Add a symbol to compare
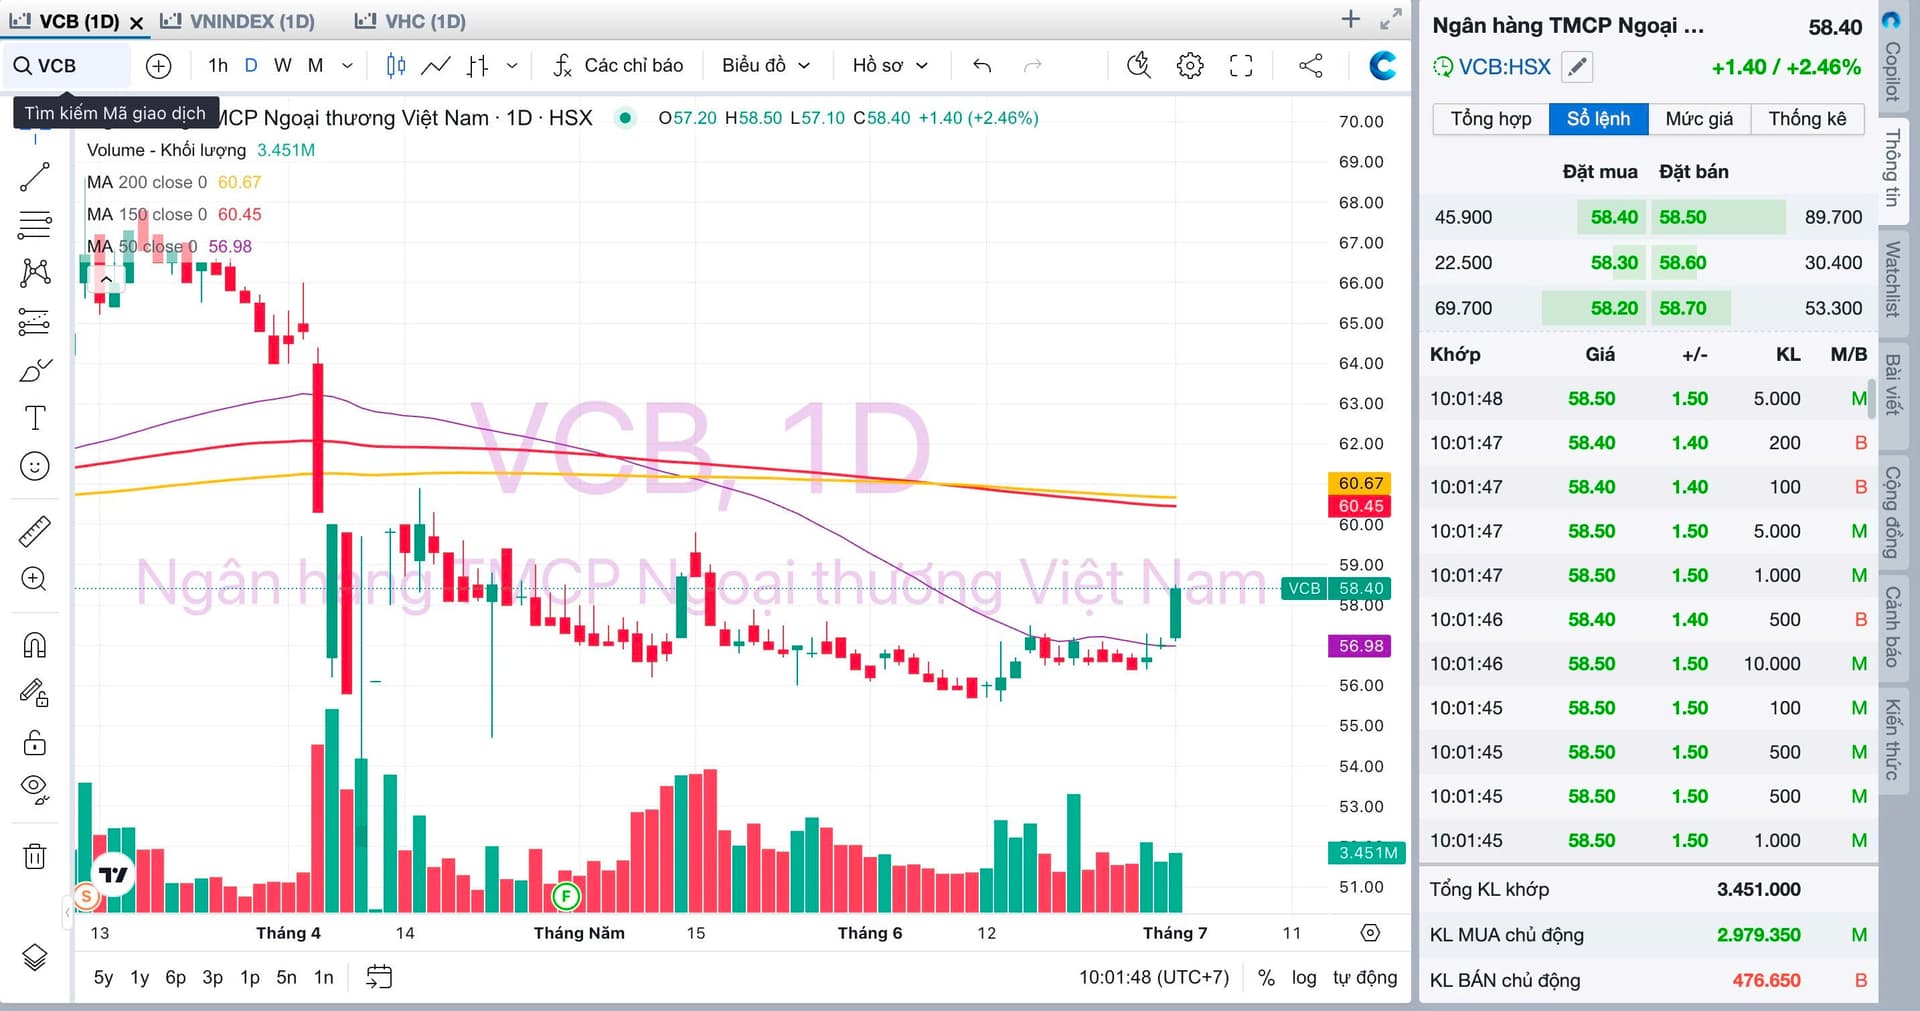This screenshot has height=1011, width=1920. tap(159, 66)
